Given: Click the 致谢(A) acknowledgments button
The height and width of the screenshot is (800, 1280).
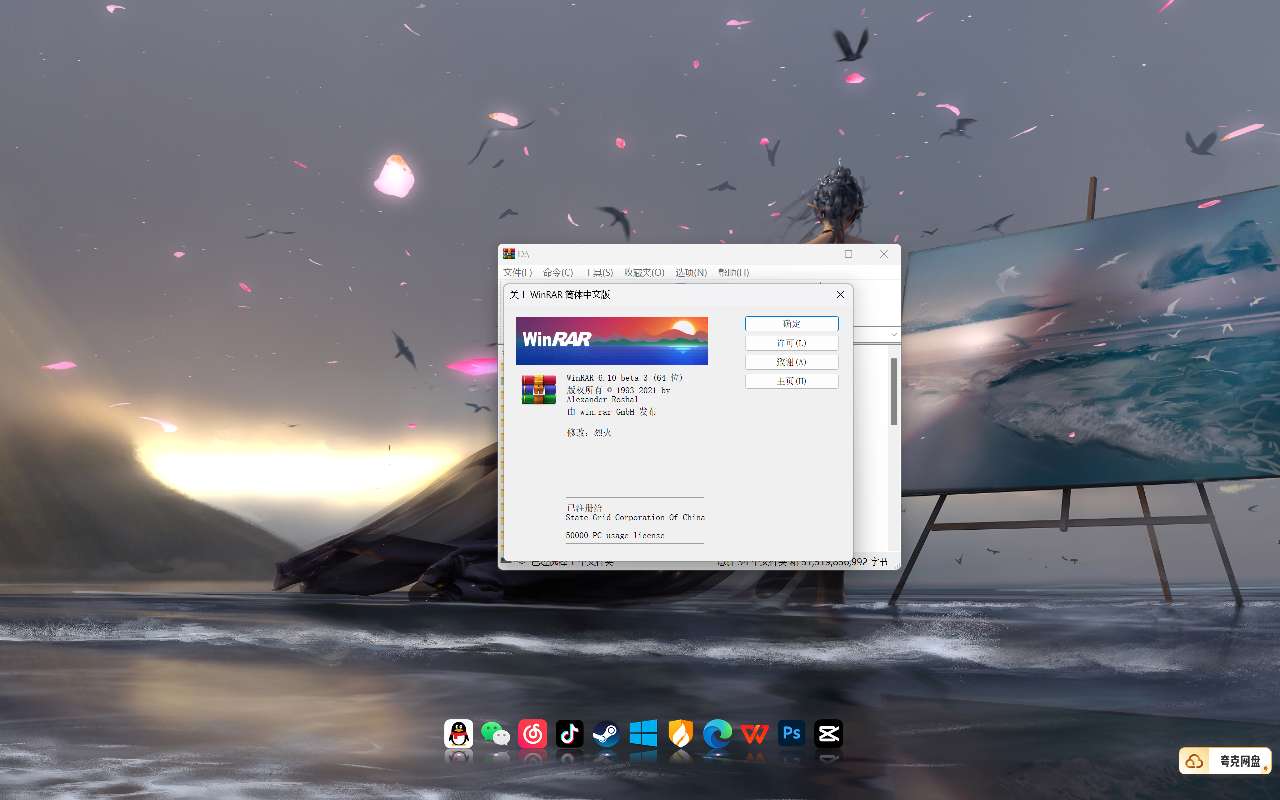Looking at the screenshot, I should [x=792, y=362].
